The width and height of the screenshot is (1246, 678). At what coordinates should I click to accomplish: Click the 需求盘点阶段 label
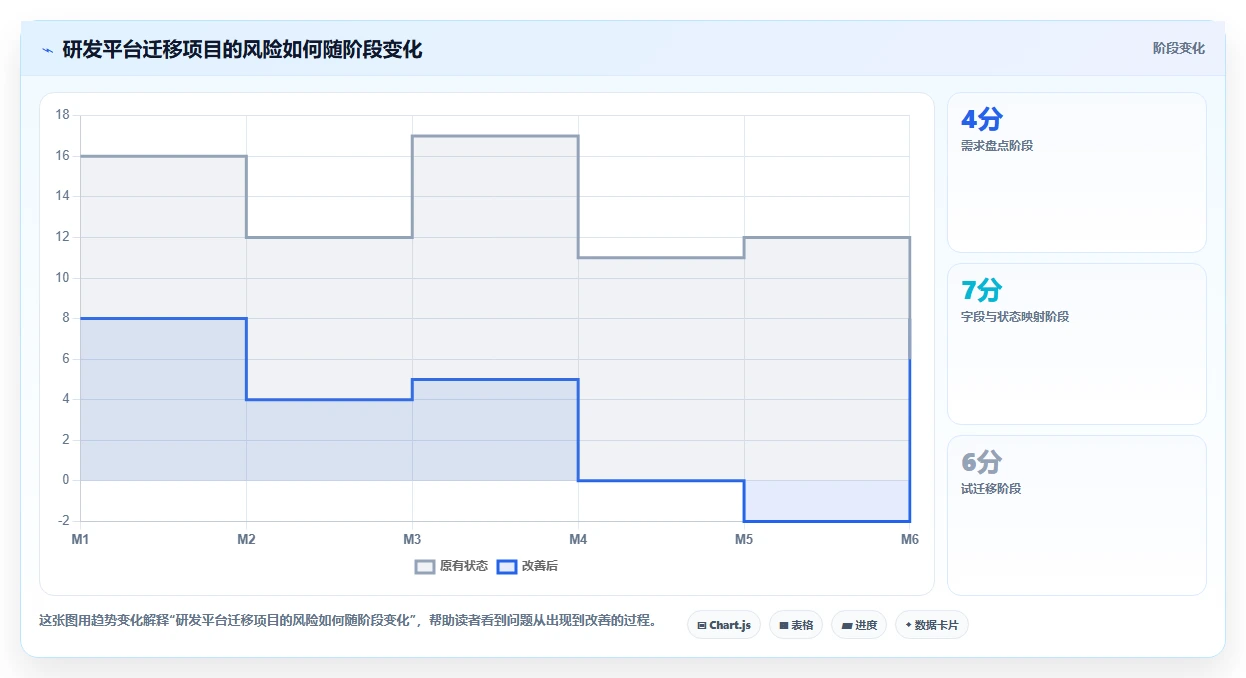996,146
